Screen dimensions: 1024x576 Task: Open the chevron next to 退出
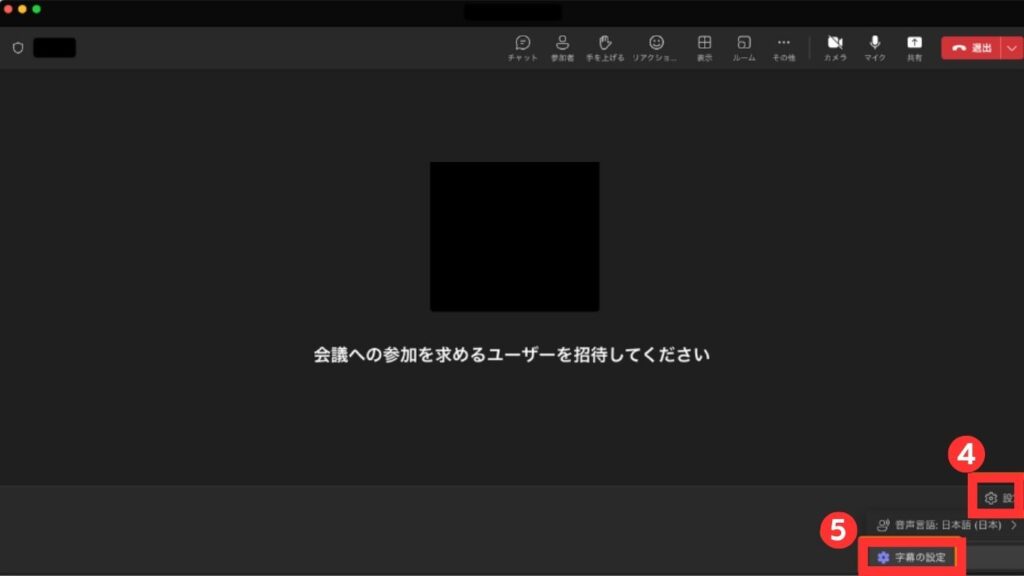(x=1011, y=47)
